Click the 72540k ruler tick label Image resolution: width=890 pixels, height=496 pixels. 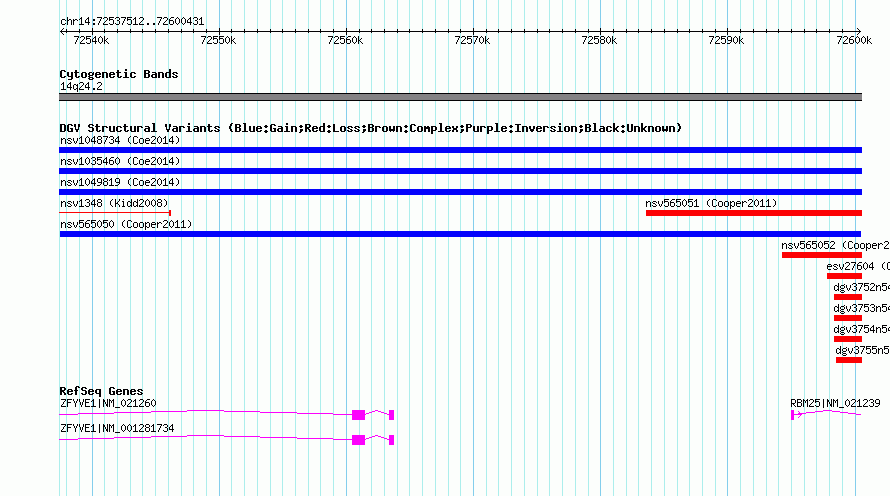[91, 40]
